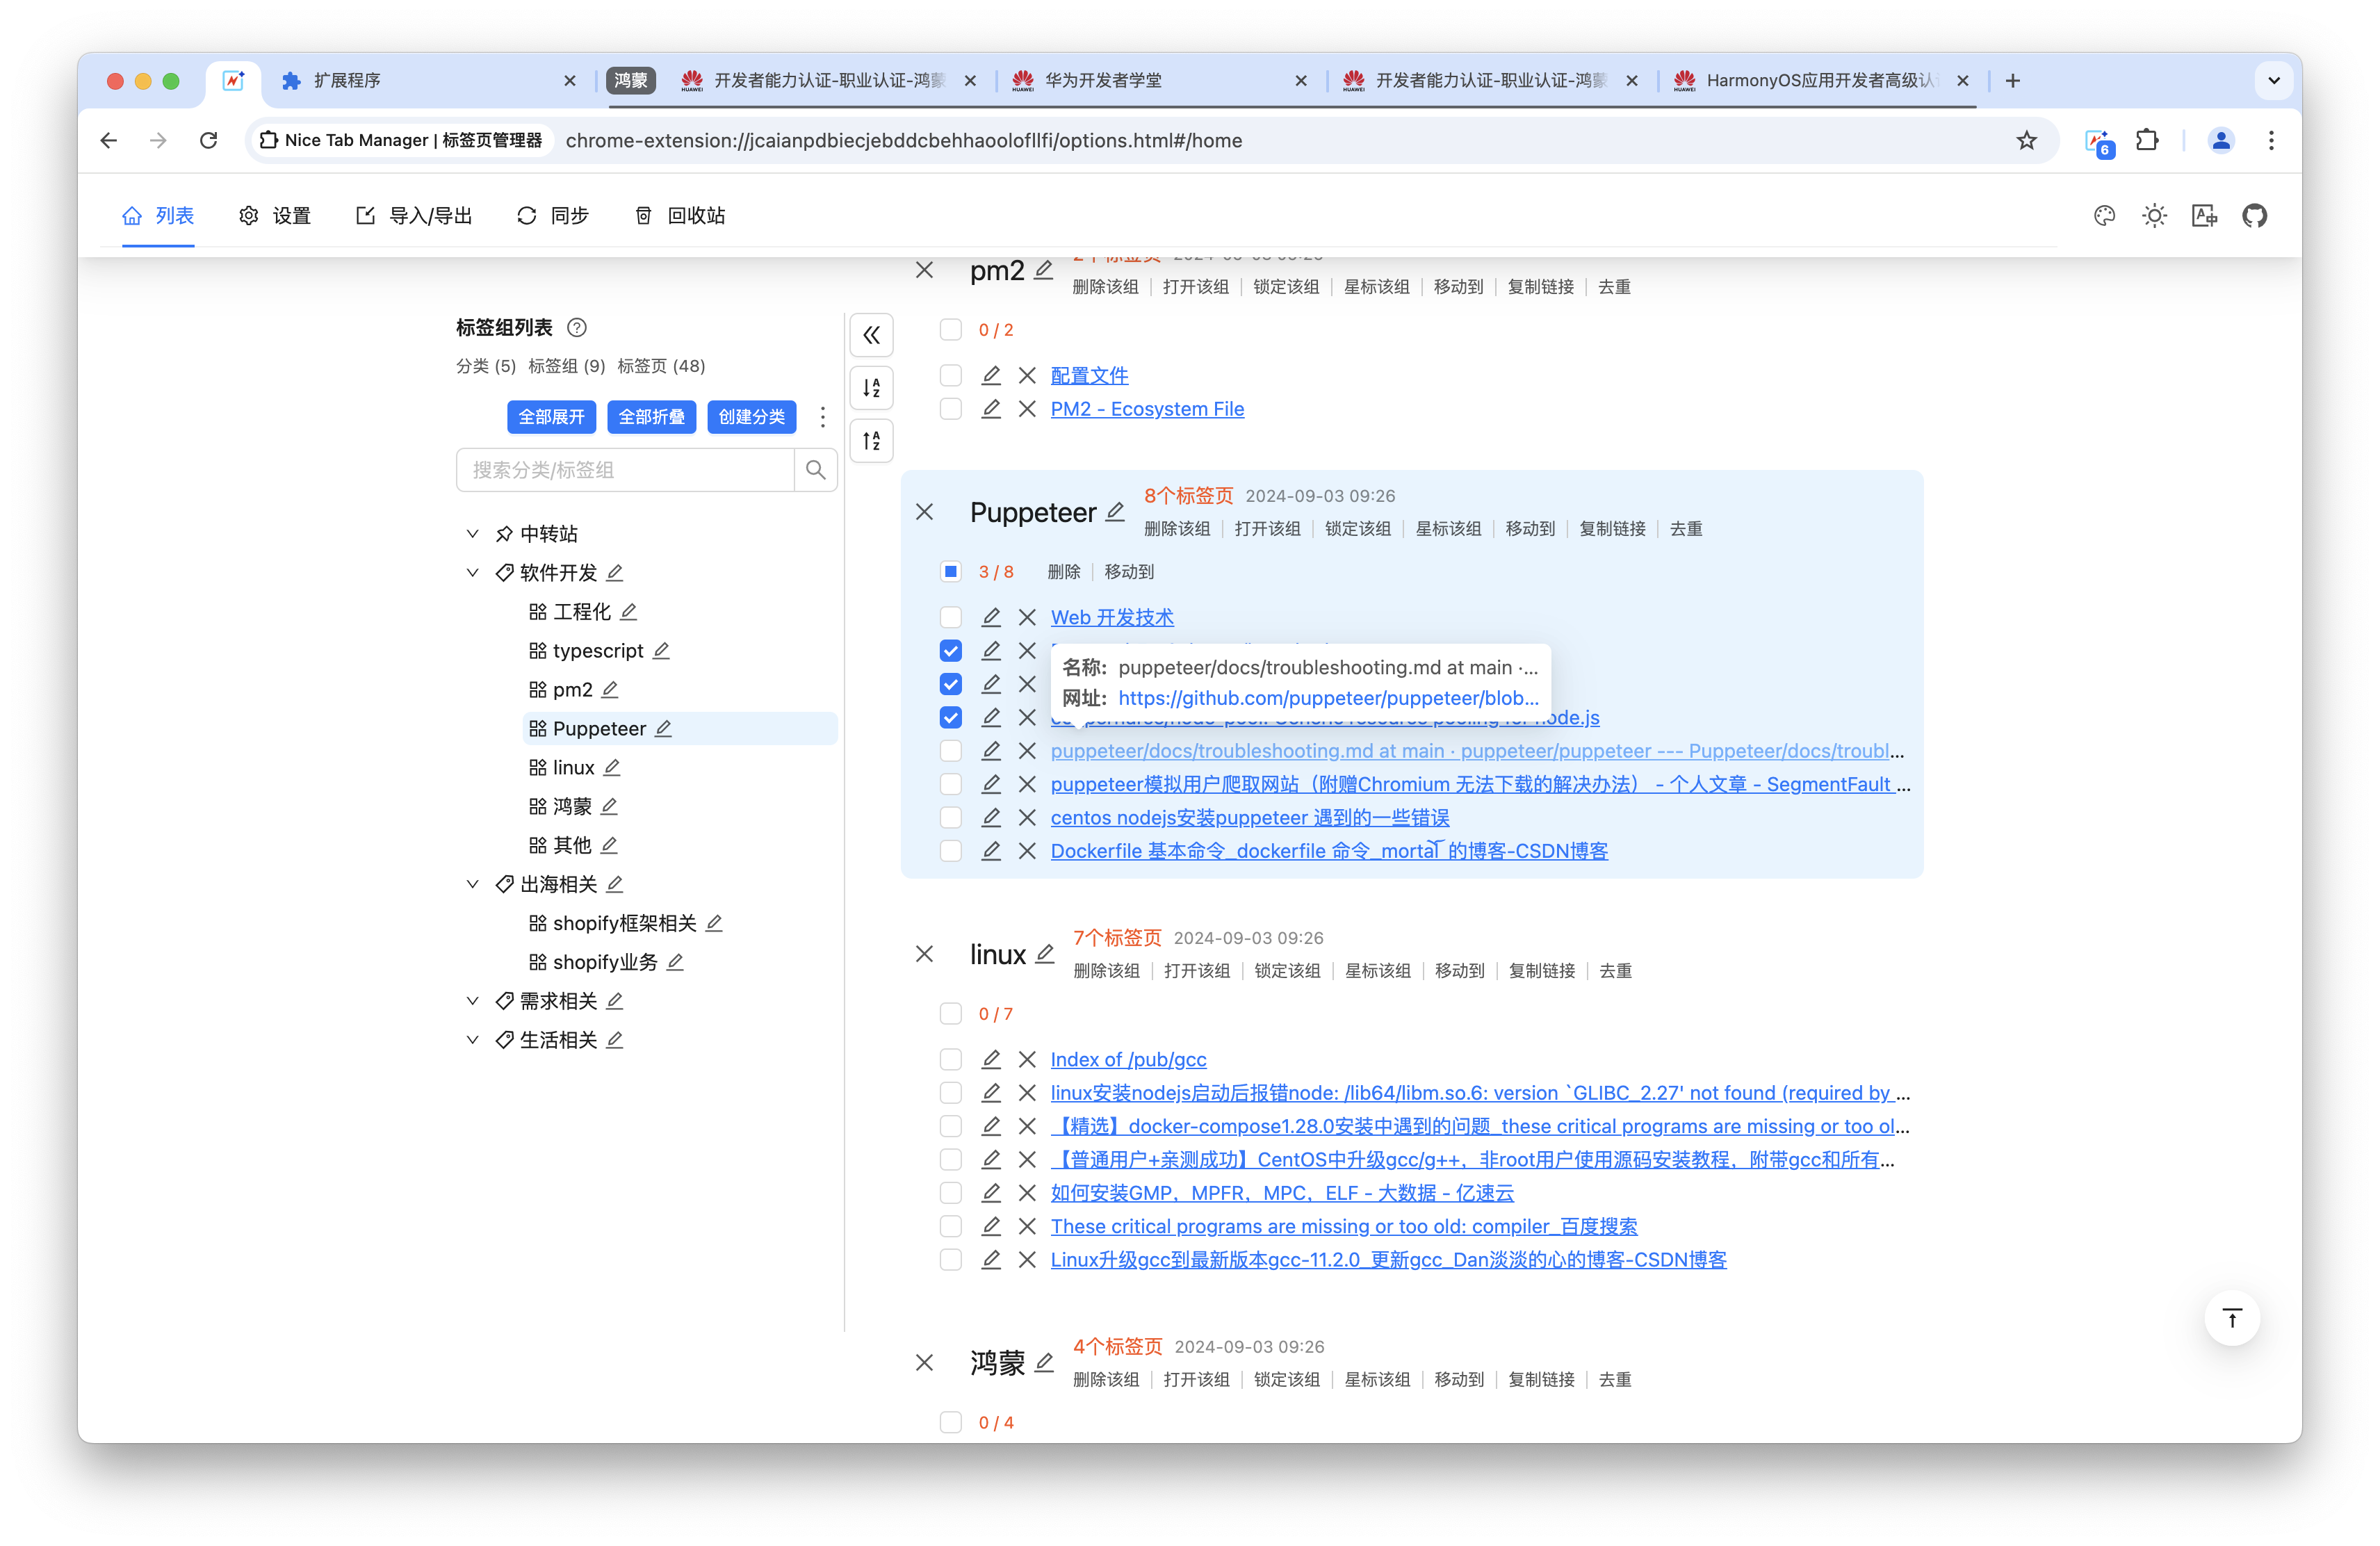Viewport: 2380px width, 1546px height.
Task: Collapse the 中转站 tree node
Action: (x=472, y=534)
